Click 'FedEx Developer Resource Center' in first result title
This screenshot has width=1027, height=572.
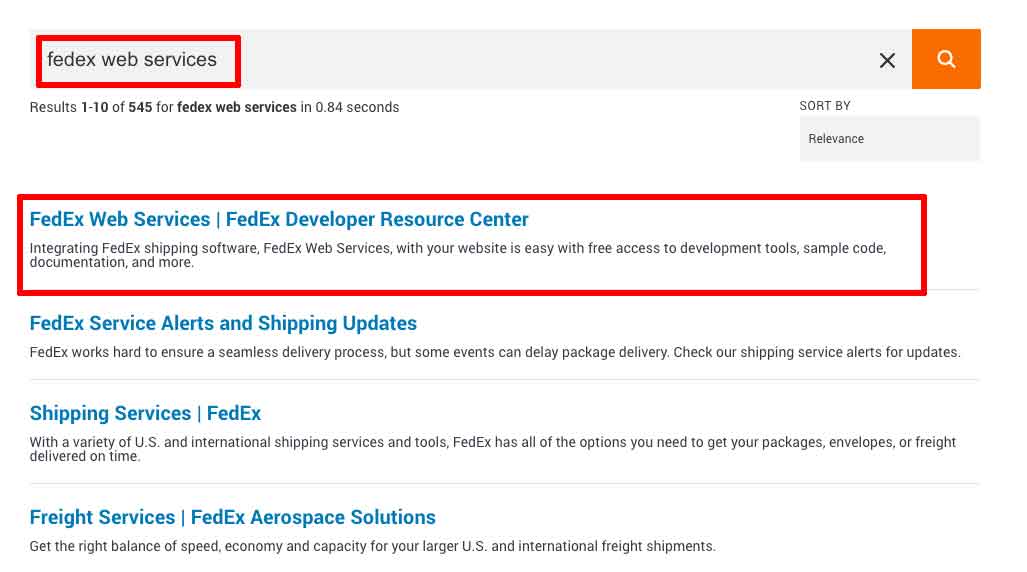click(x=377, y=220)
